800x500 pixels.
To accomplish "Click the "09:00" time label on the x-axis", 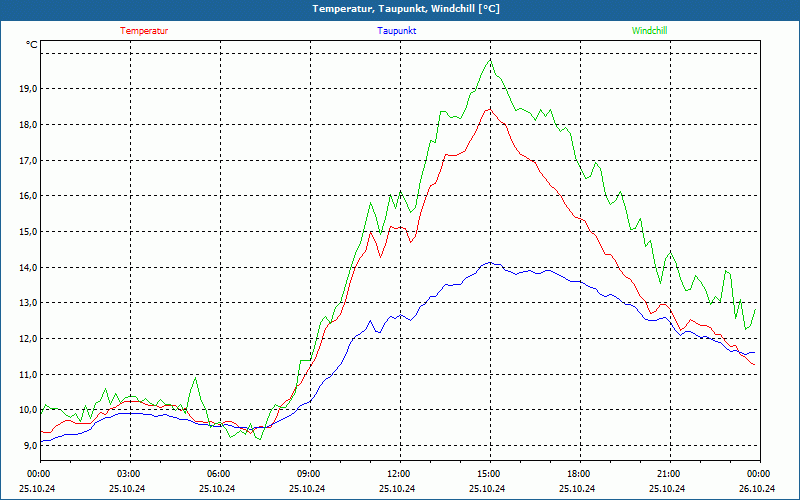I will [x=307, y=474].
